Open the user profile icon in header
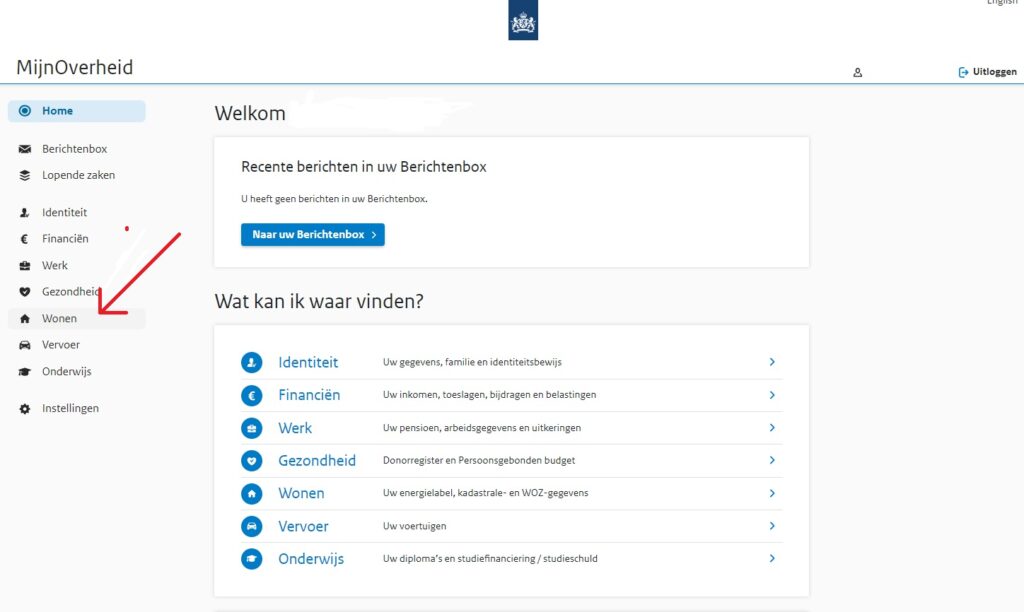The image size is (1024, 612). [857, 72]
